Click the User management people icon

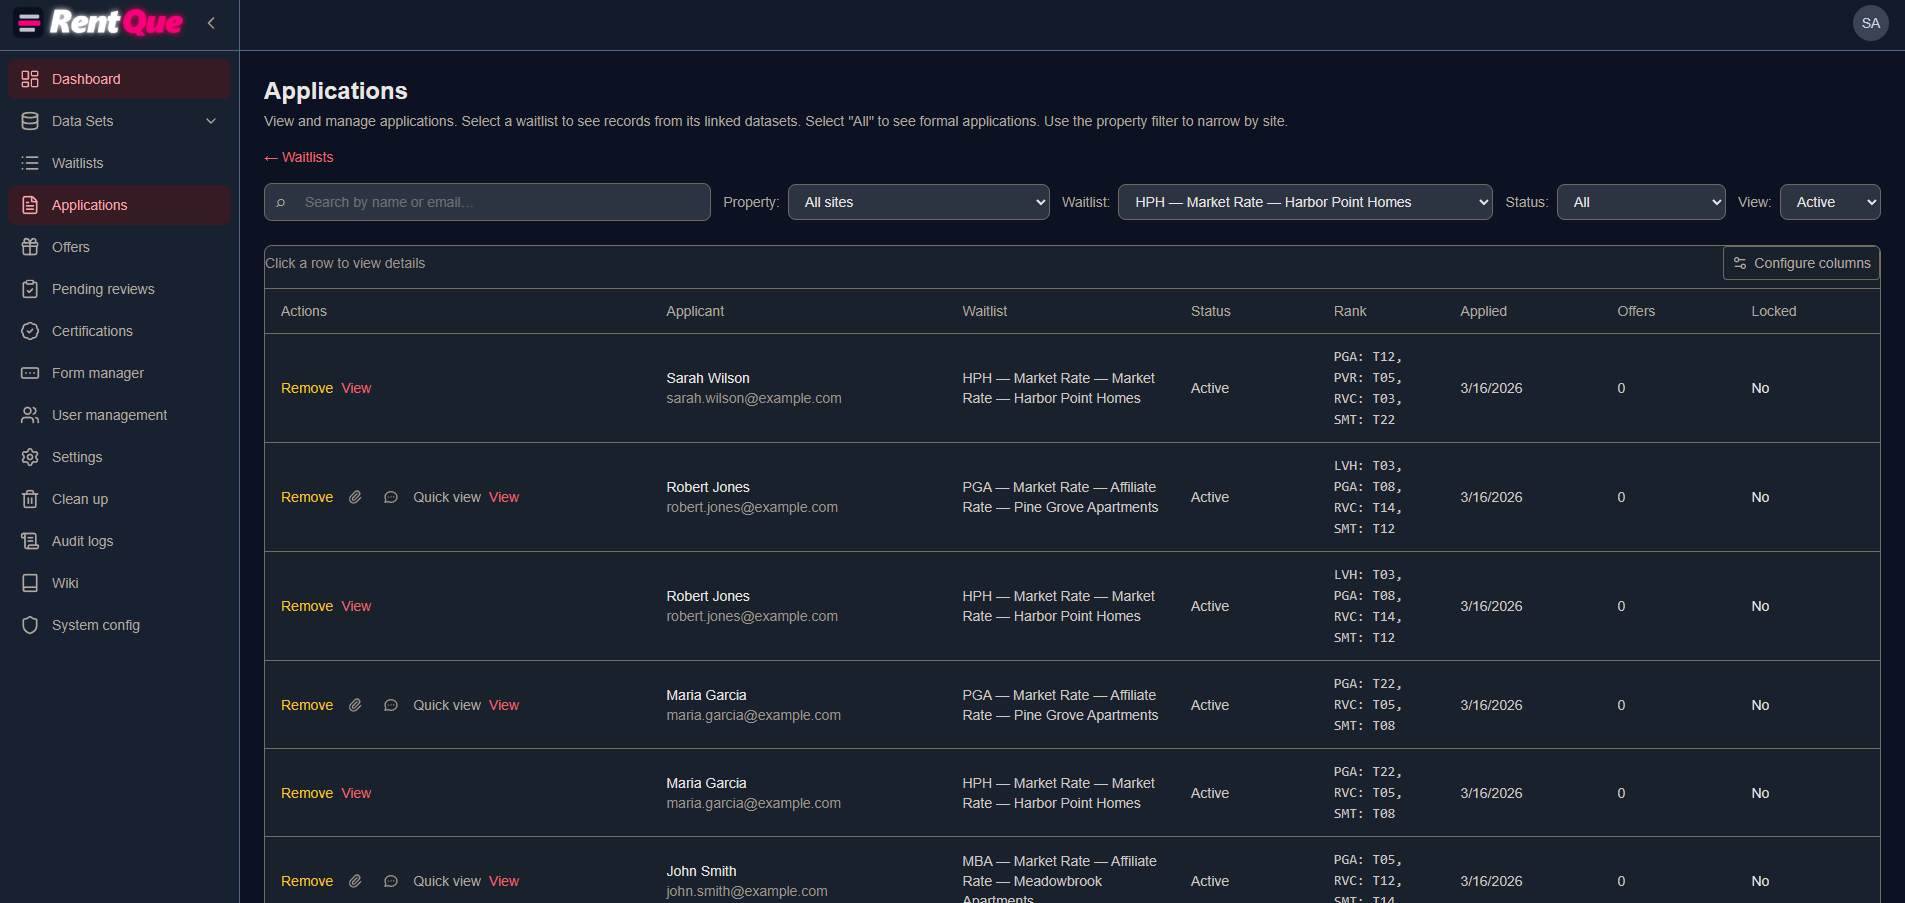pyautogui.click(x=30, y=415)
